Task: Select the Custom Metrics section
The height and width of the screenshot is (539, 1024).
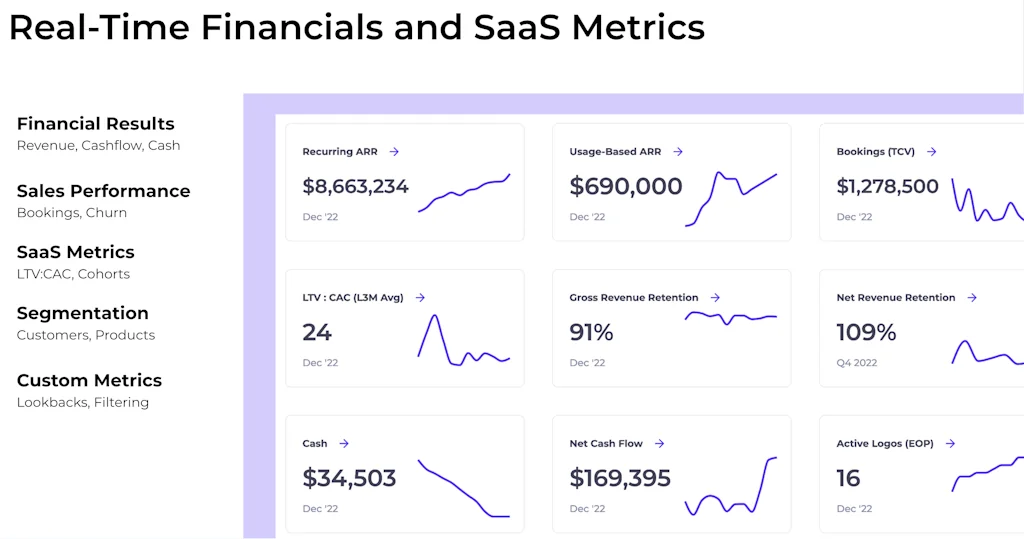Action: click(89, 380)
